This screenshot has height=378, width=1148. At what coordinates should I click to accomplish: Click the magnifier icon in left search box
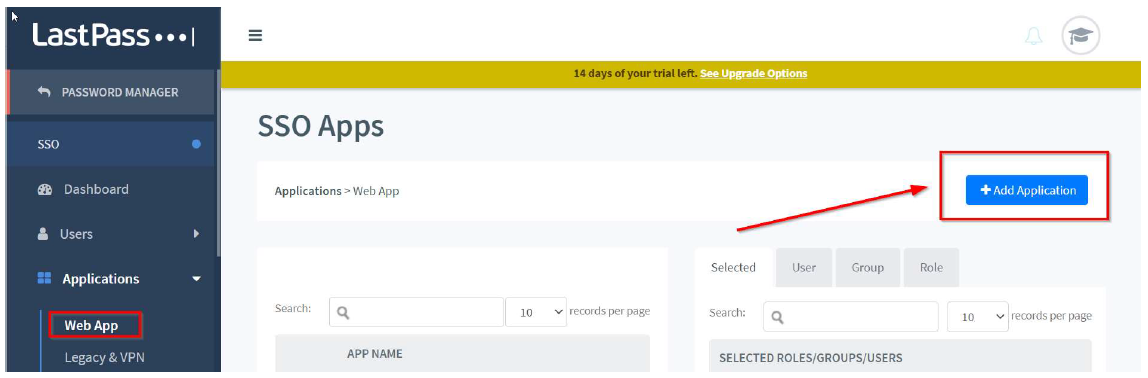(x=343, y=313)
